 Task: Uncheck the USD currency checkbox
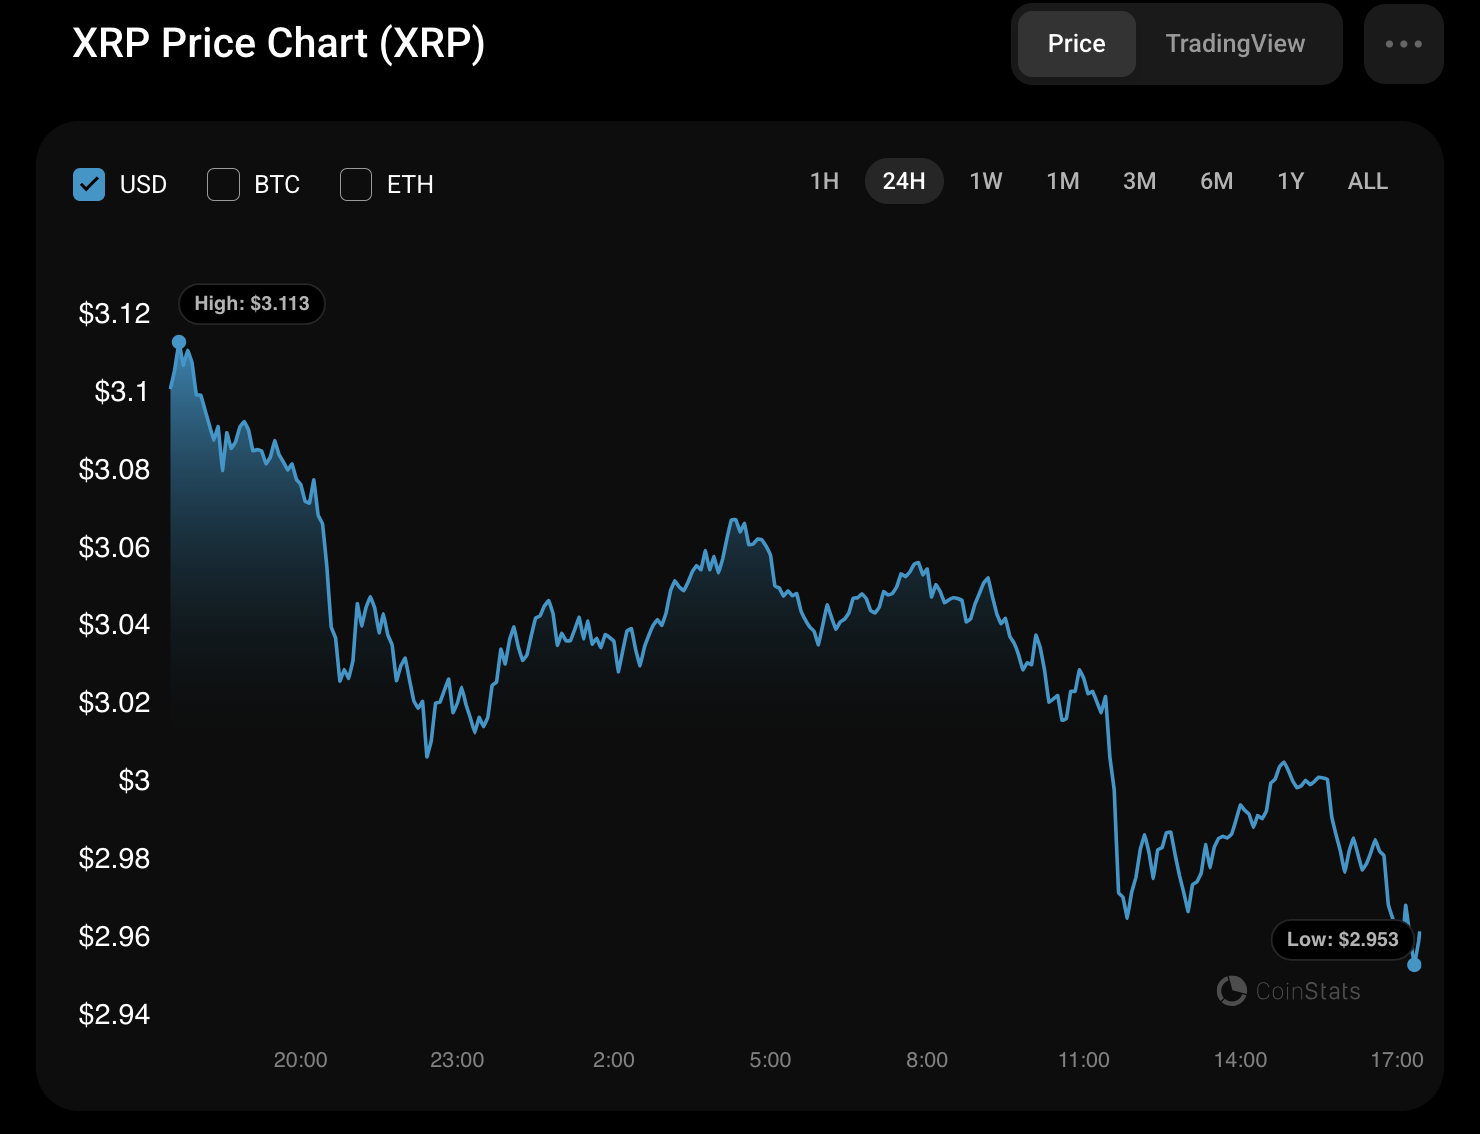pyautogui.click(x=89, y=184)
